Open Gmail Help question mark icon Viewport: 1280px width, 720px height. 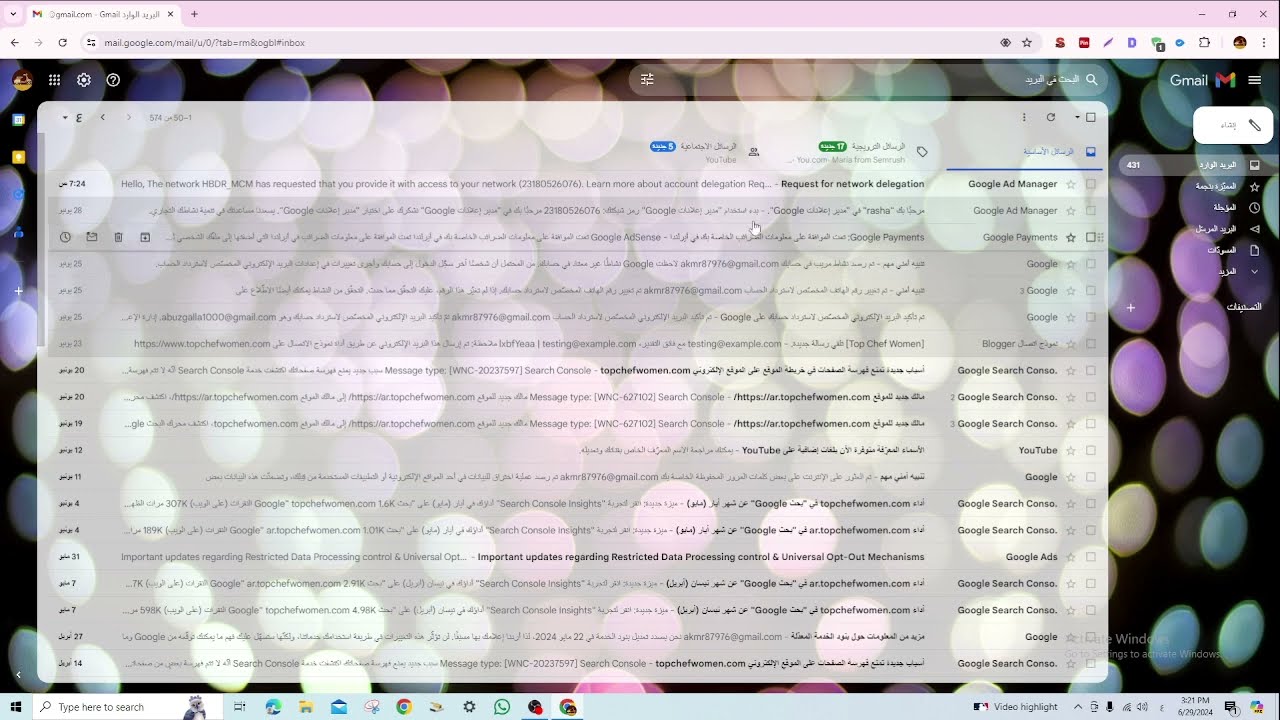(113, 80)
